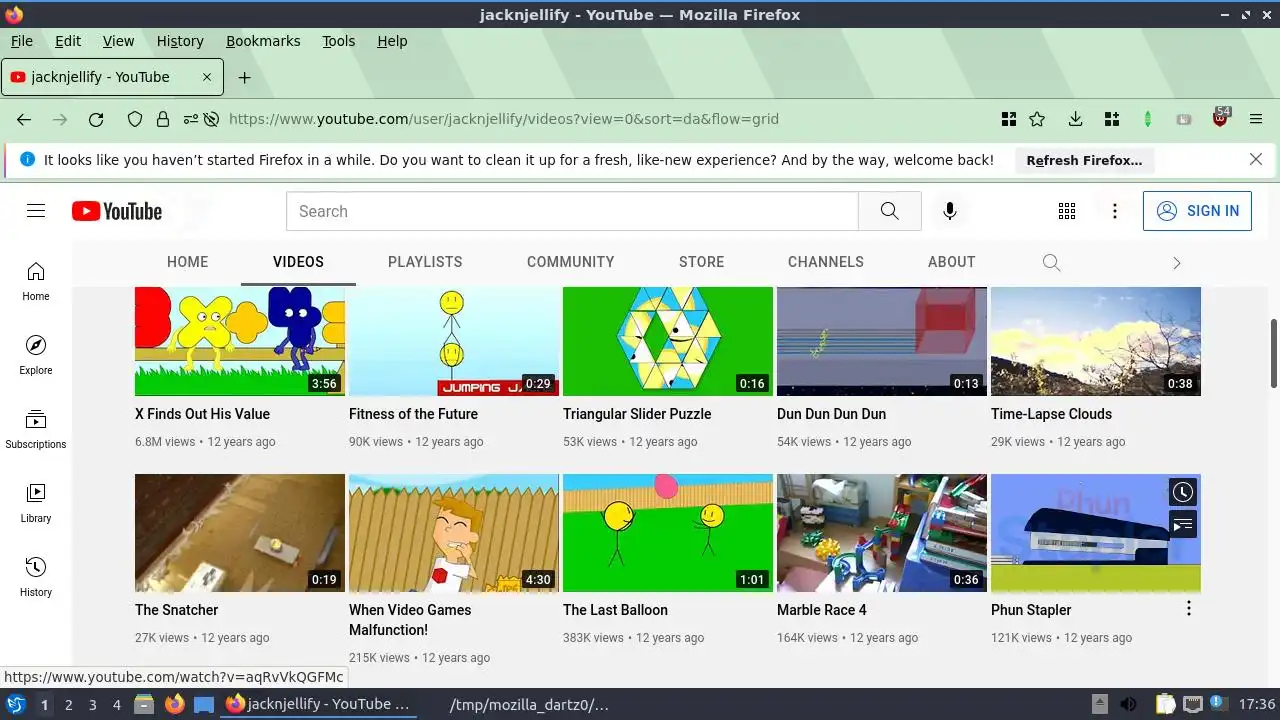Open the Tools menu
This screenshot has height=720, width=1280.
[338, 41]
